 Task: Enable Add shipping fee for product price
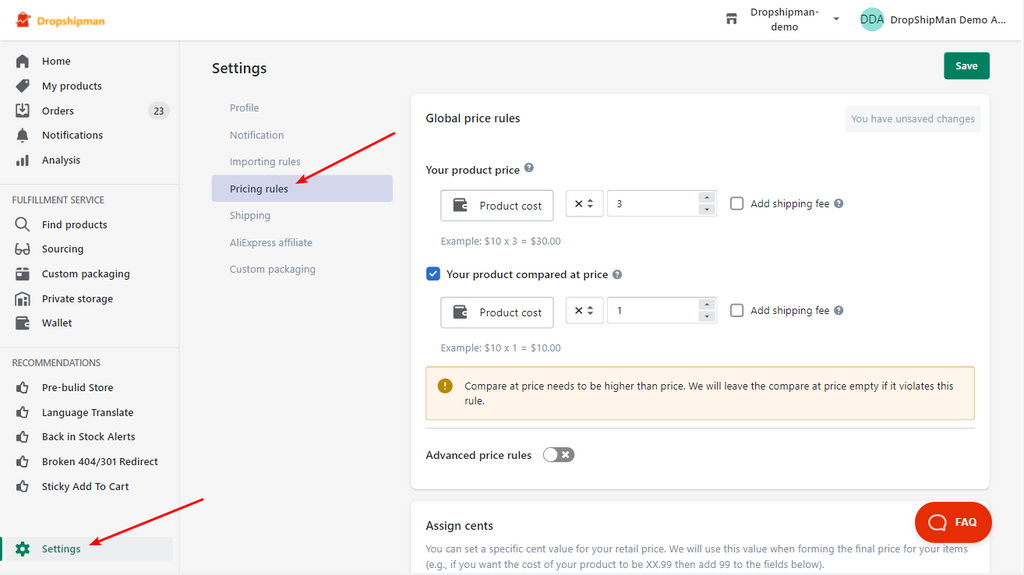(737, 204)
